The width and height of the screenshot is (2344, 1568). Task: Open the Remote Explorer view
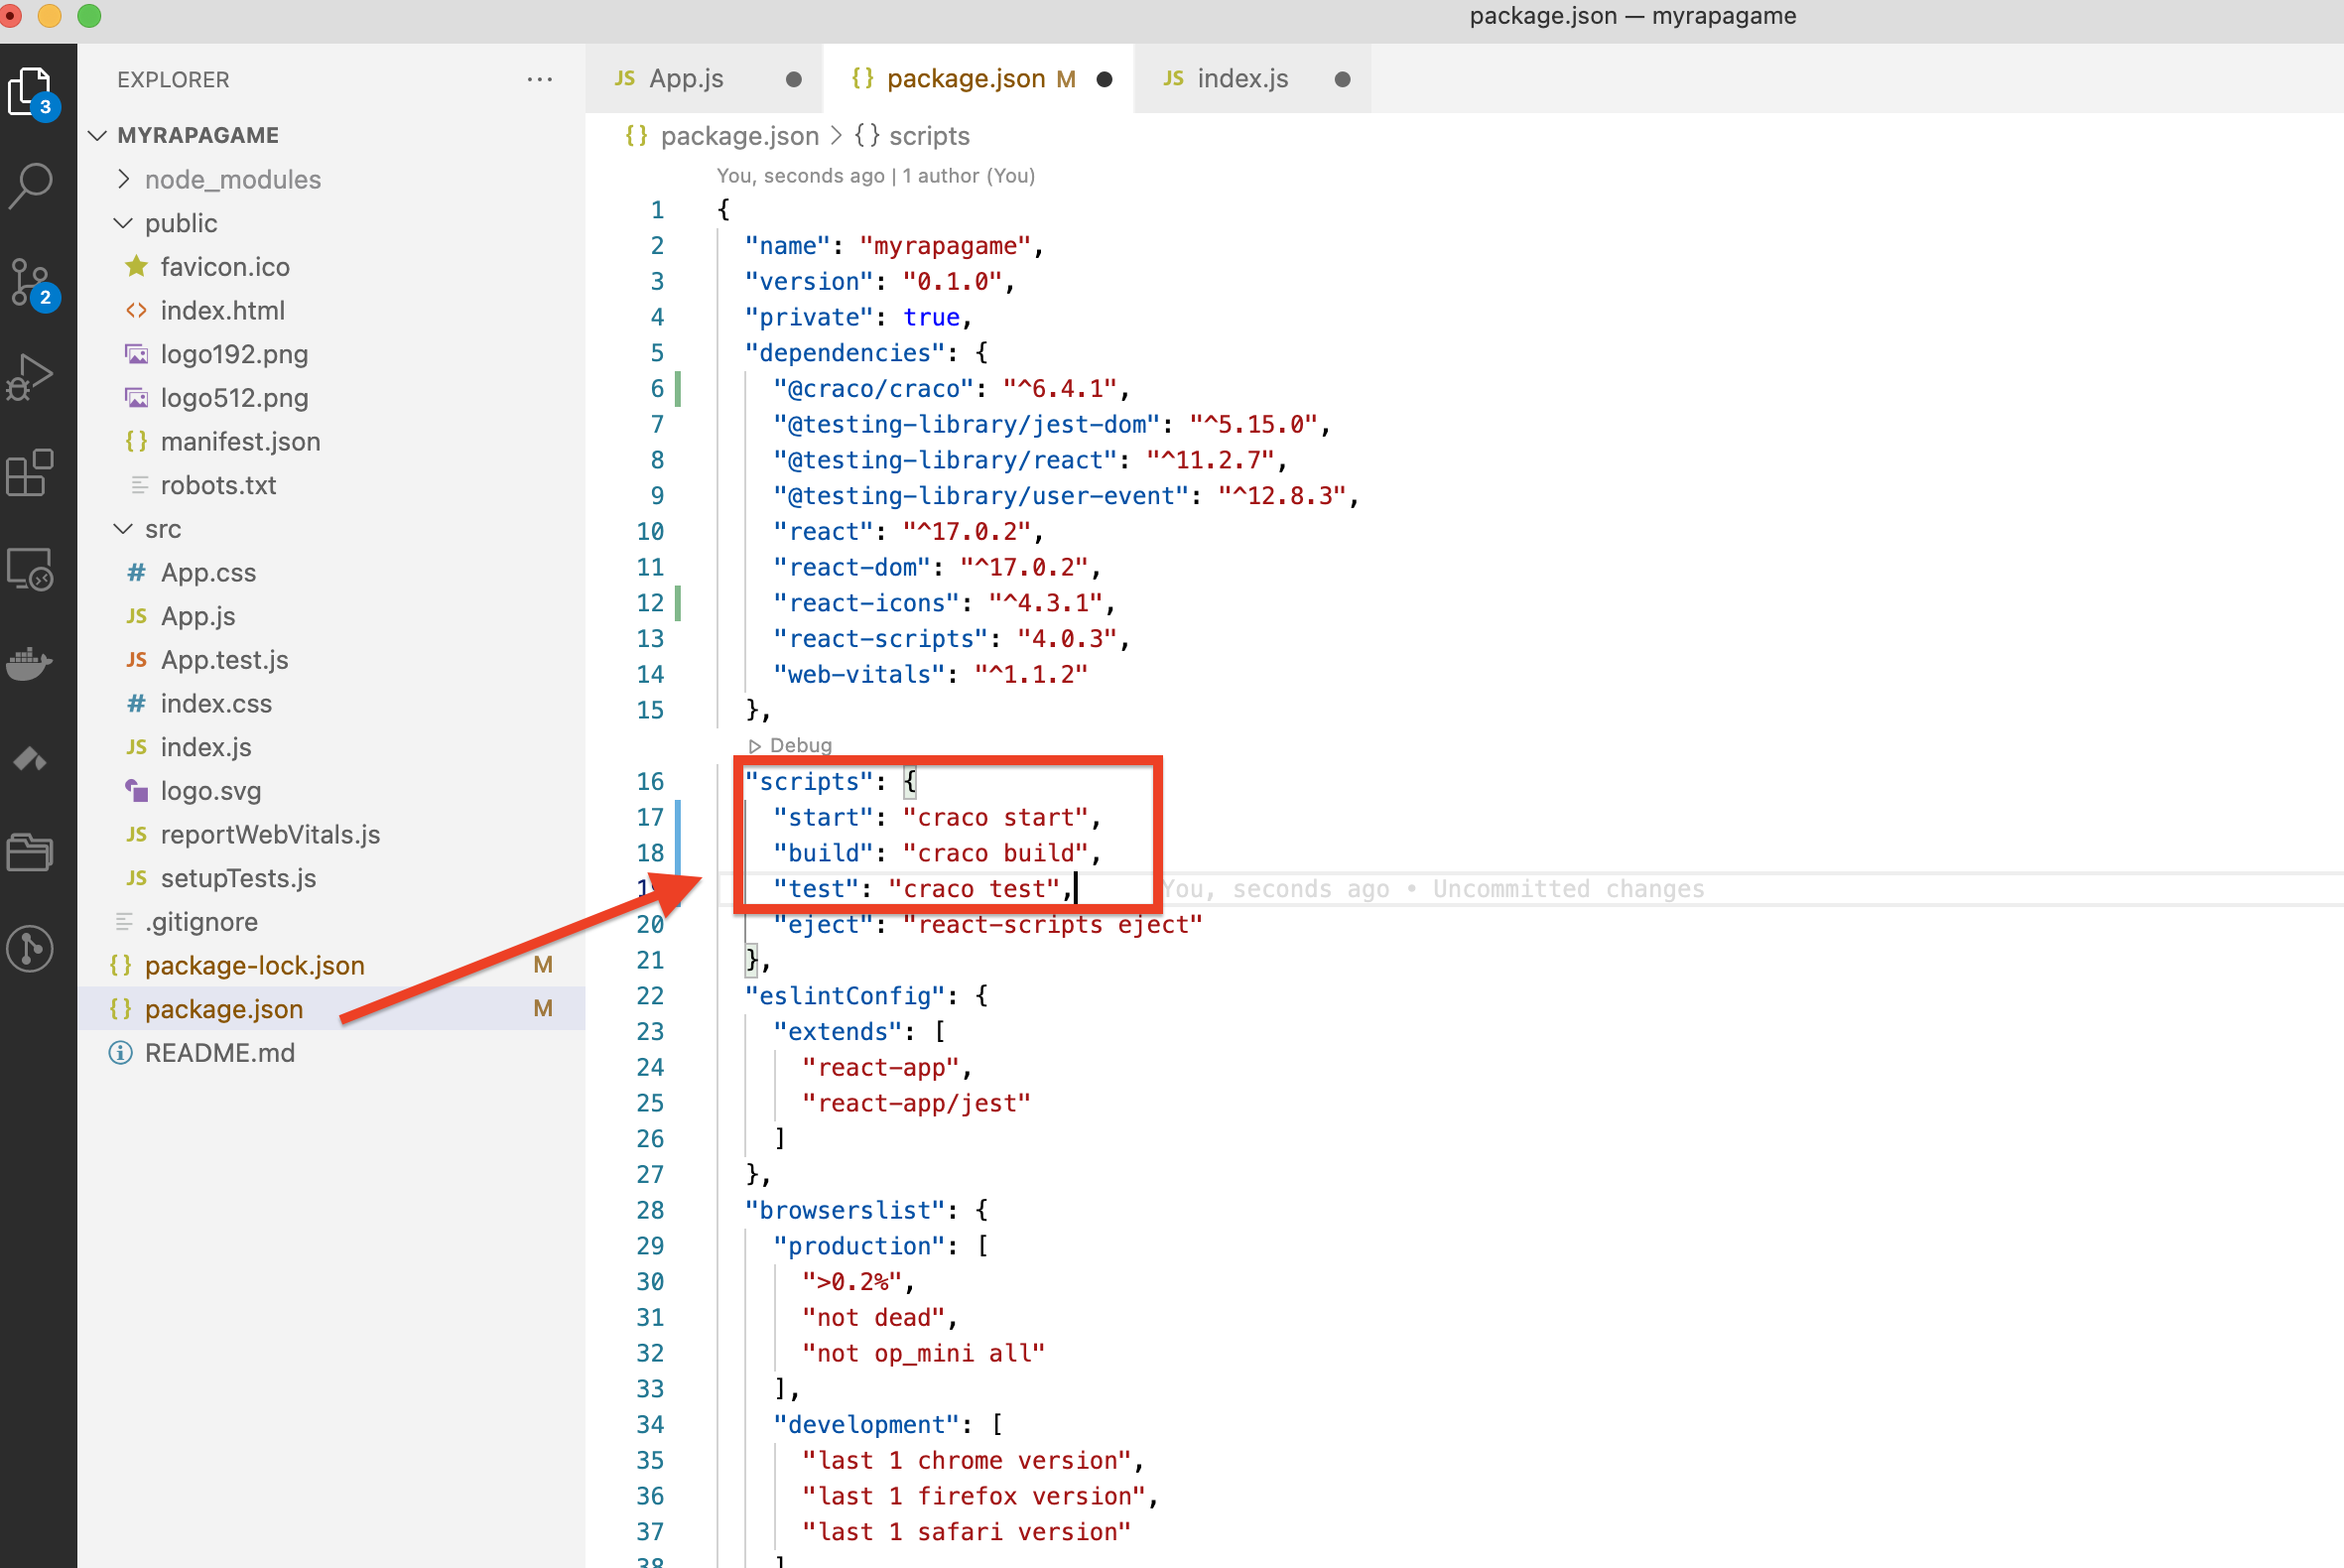tap(31, 569)
